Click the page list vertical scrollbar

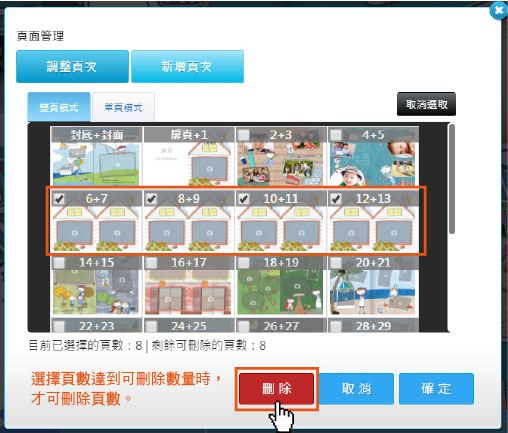point(452,179)
